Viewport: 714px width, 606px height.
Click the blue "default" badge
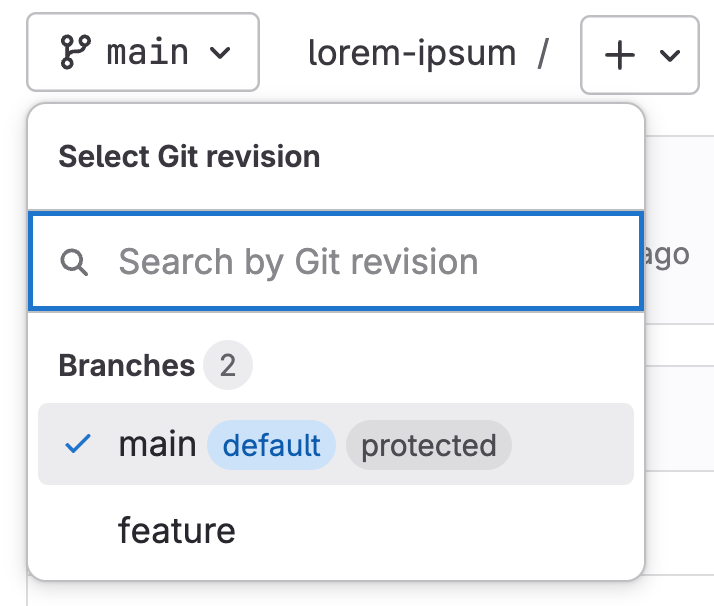(271, 445)
